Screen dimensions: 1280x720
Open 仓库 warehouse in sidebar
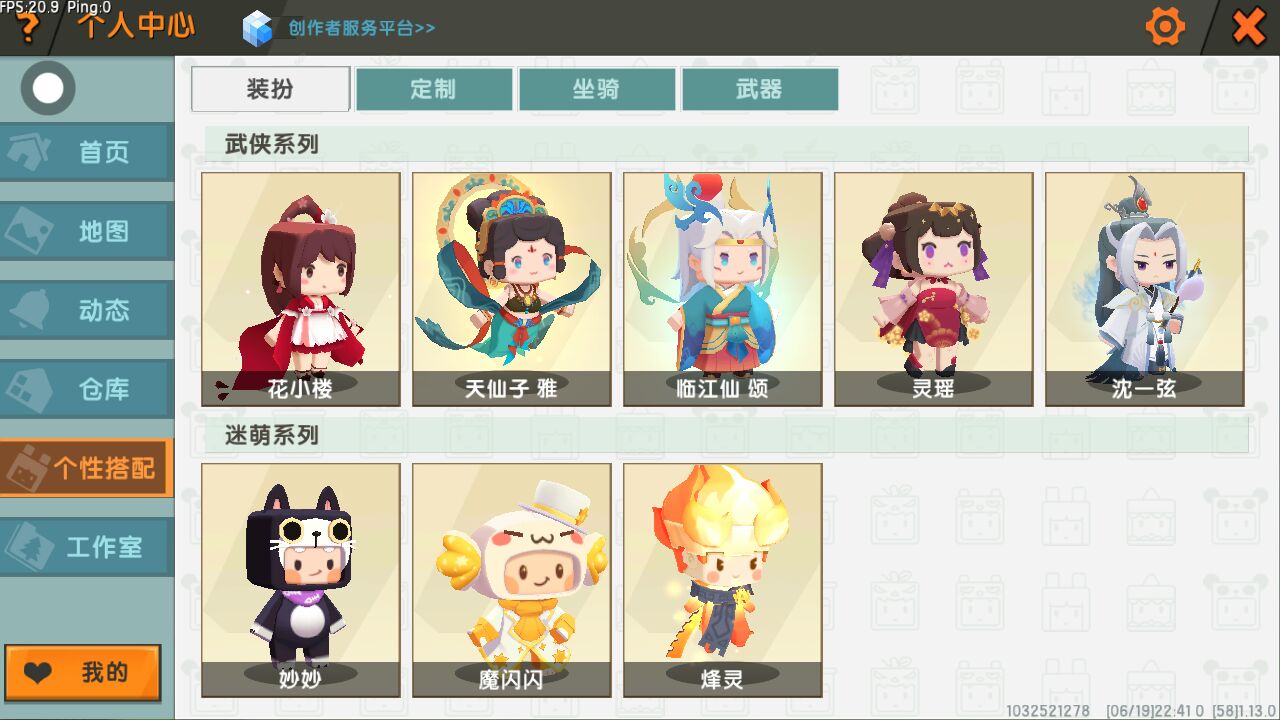coord(86,389)
